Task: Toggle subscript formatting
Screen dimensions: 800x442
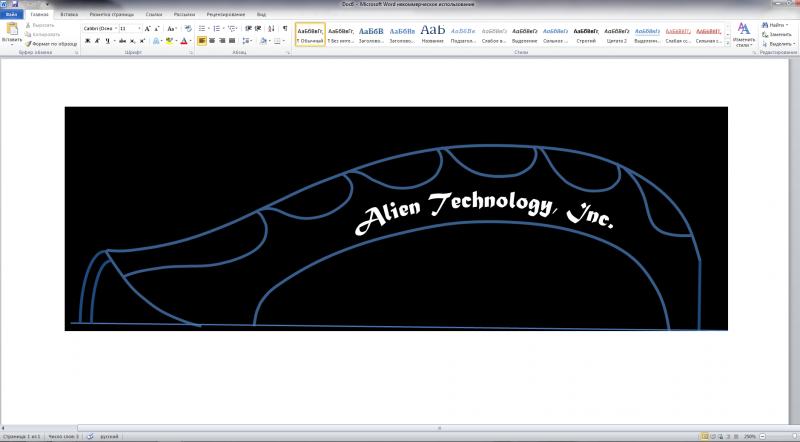Action: pos(132,41)
